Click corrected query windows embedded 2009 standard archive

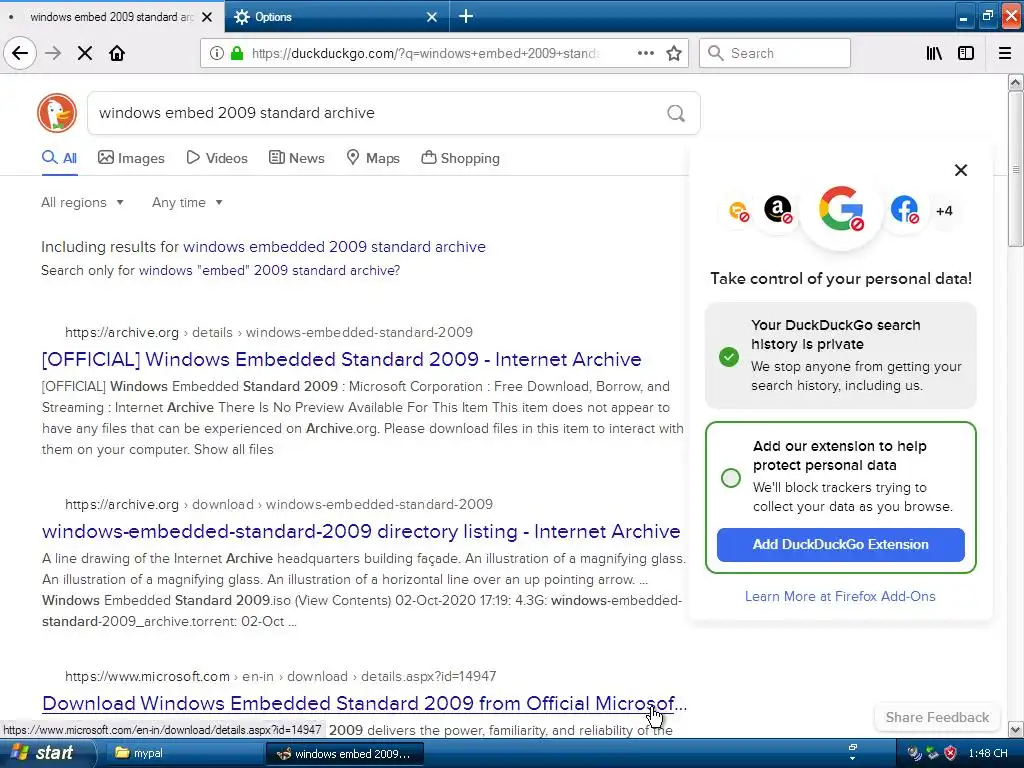click(334, 247)
